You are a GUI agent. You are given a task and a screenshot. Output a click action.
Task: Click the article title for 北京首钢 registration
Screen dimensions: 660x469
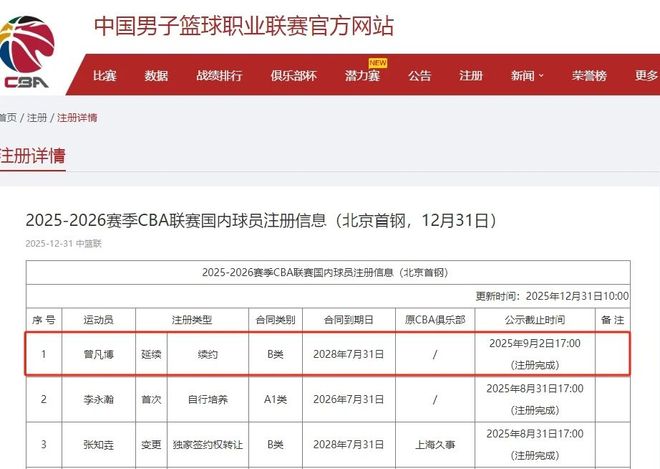click(260, 220)
